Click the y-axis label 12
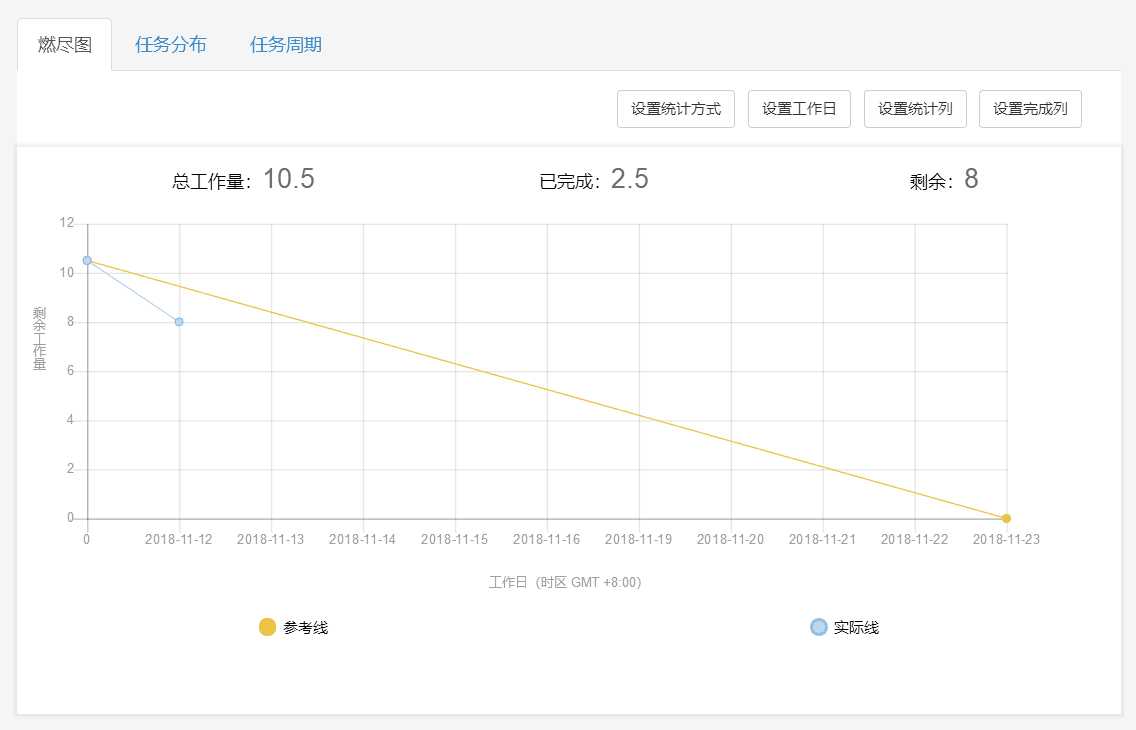Viewport: 1136px width, 730px height. click(67, 223)
